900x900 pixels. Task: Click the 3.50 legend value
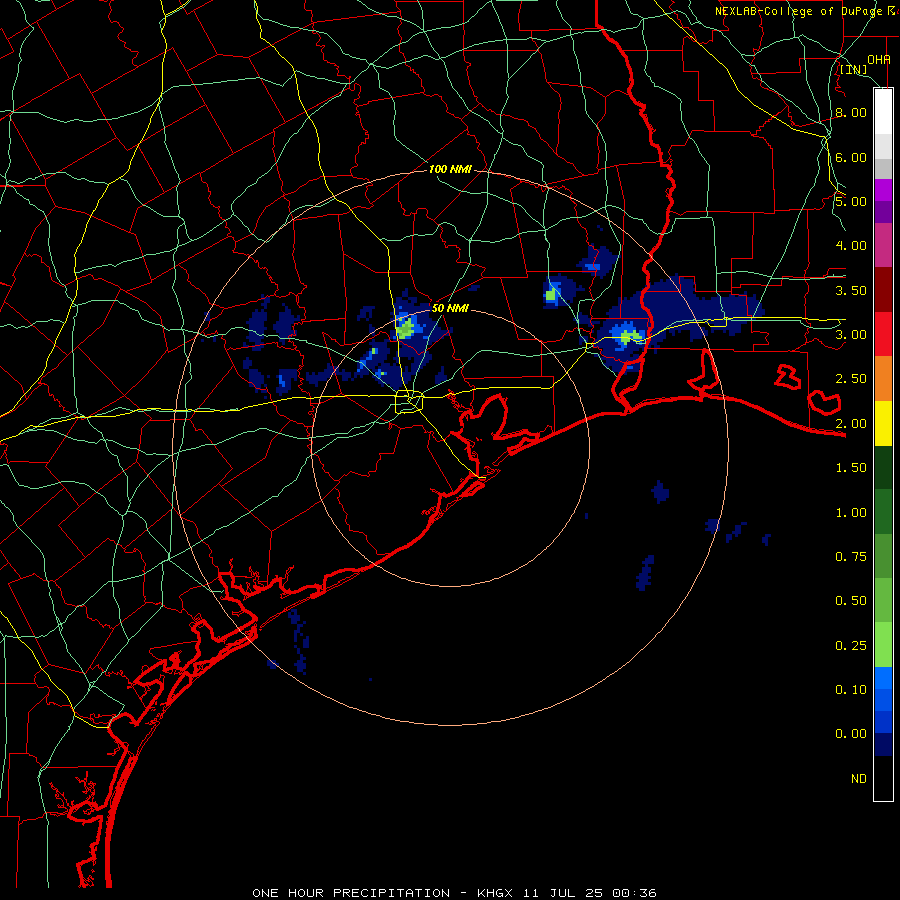click(x=851, y=290)
